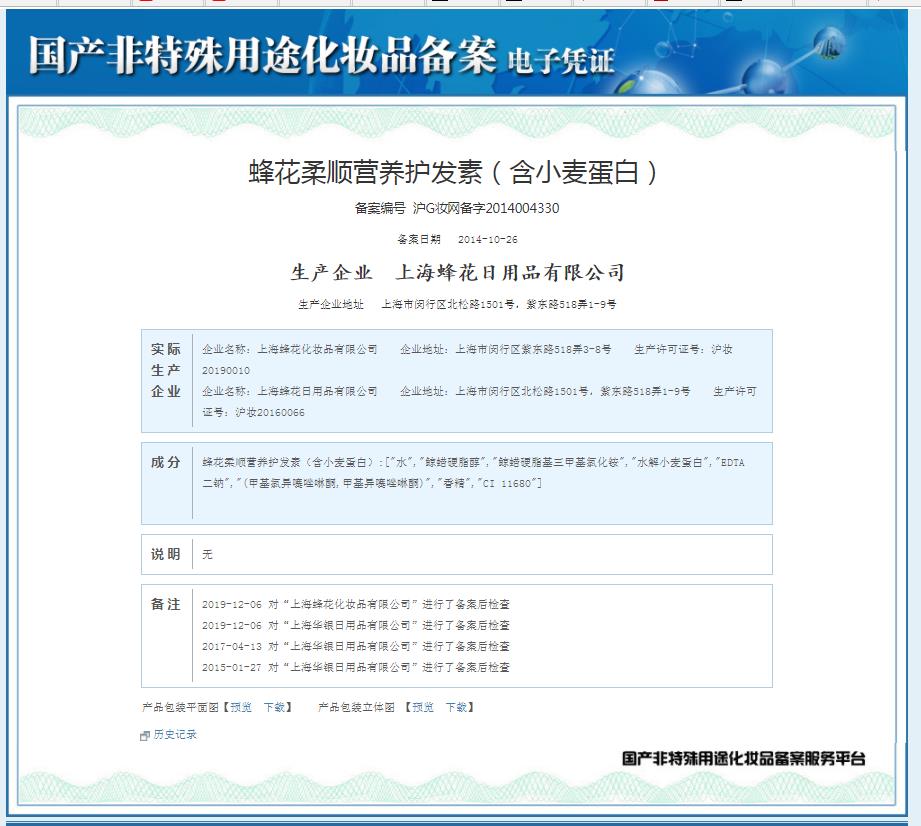Open 历史记录 history link
The height and width of the screenshot is (826, 921).
(175, 735)
